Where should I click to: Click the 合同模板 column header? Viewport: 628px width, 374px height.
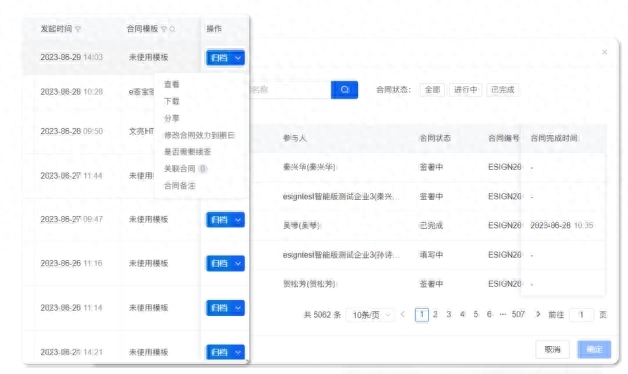coord(142,29)
